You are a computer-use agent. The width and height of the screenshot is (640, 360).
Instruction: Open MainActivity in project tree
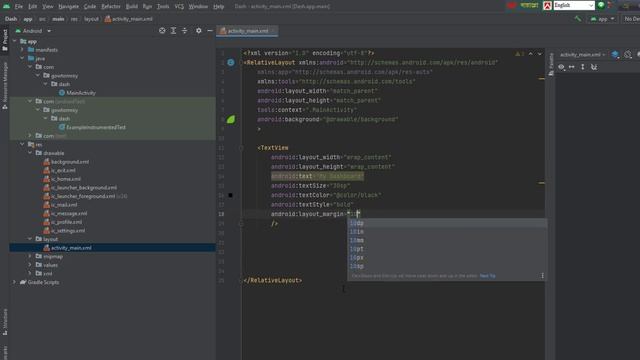pyautogui.click(x=81, y=93)
